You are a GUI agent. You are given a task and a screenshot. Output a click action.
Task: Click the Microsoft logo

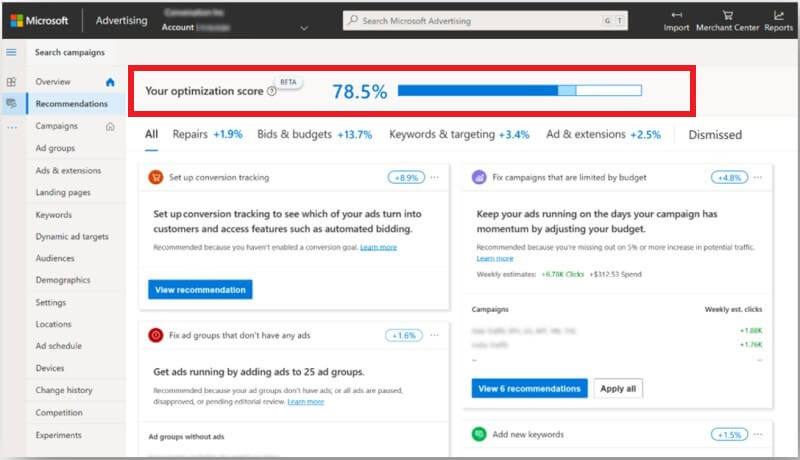(39, 20)
